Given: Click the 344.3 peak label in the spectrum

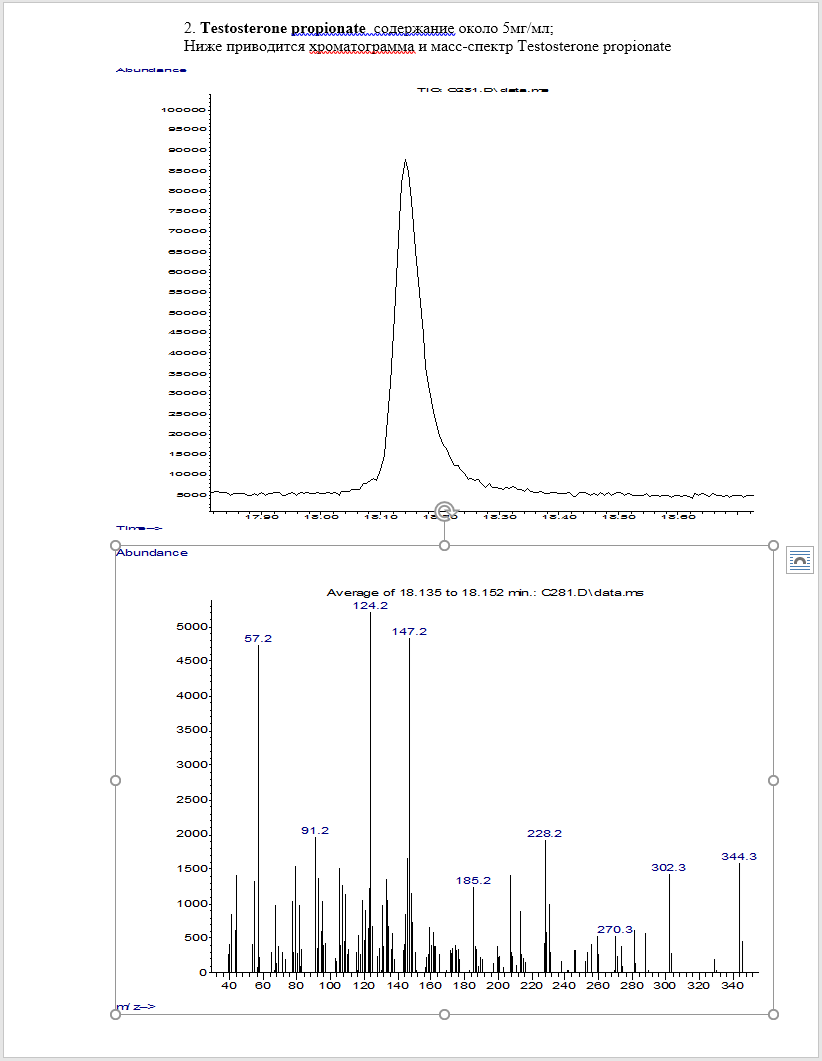Looking at the screenshot, I should (x=739, y=857).
